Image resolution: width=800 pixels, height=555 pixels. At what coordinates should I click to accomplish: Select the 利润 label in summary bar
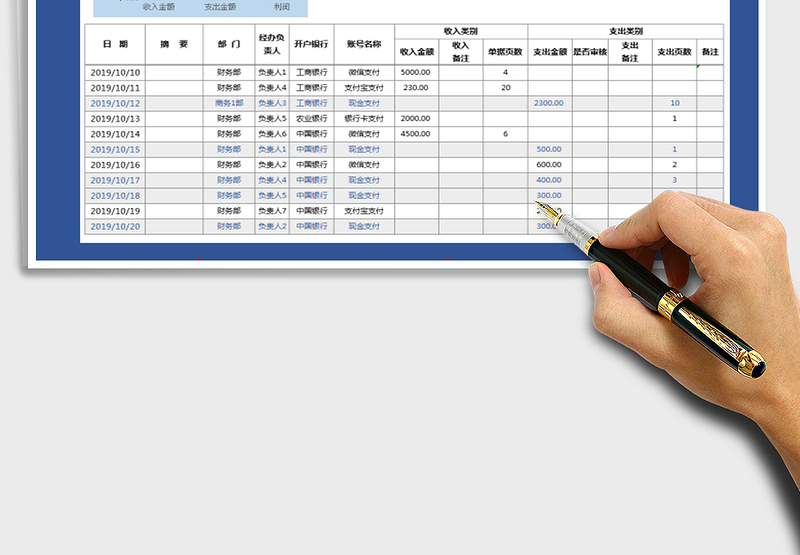282,7
